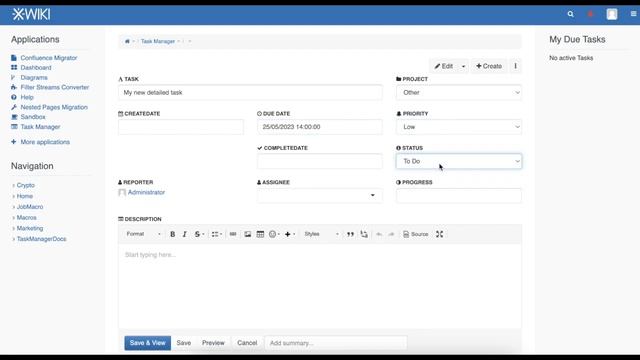Open the Styles dropdown in editor

(x=321, y=234)
